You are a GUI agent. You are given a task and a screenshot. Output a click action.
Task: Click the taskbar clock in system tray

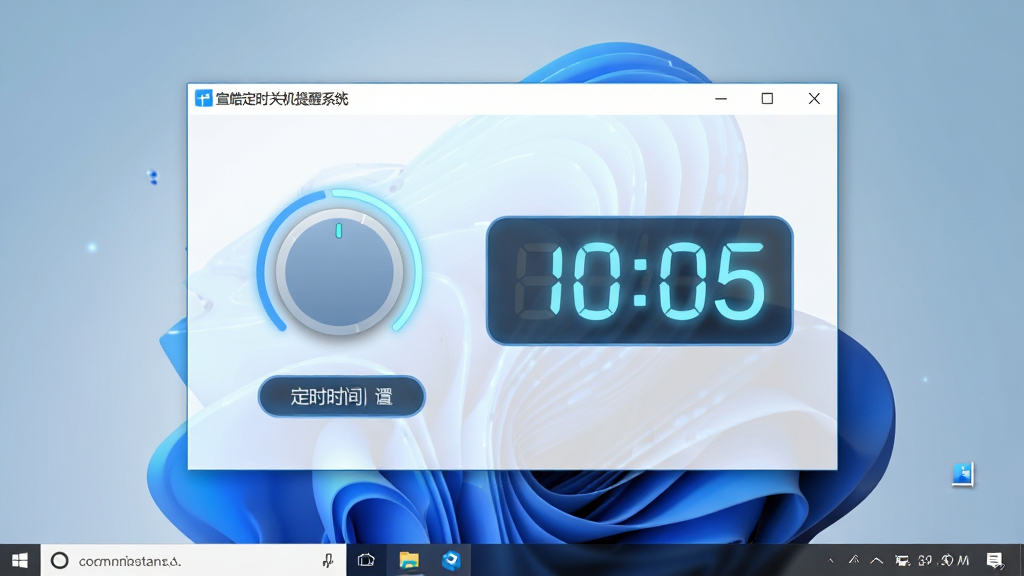click(943, 560)
